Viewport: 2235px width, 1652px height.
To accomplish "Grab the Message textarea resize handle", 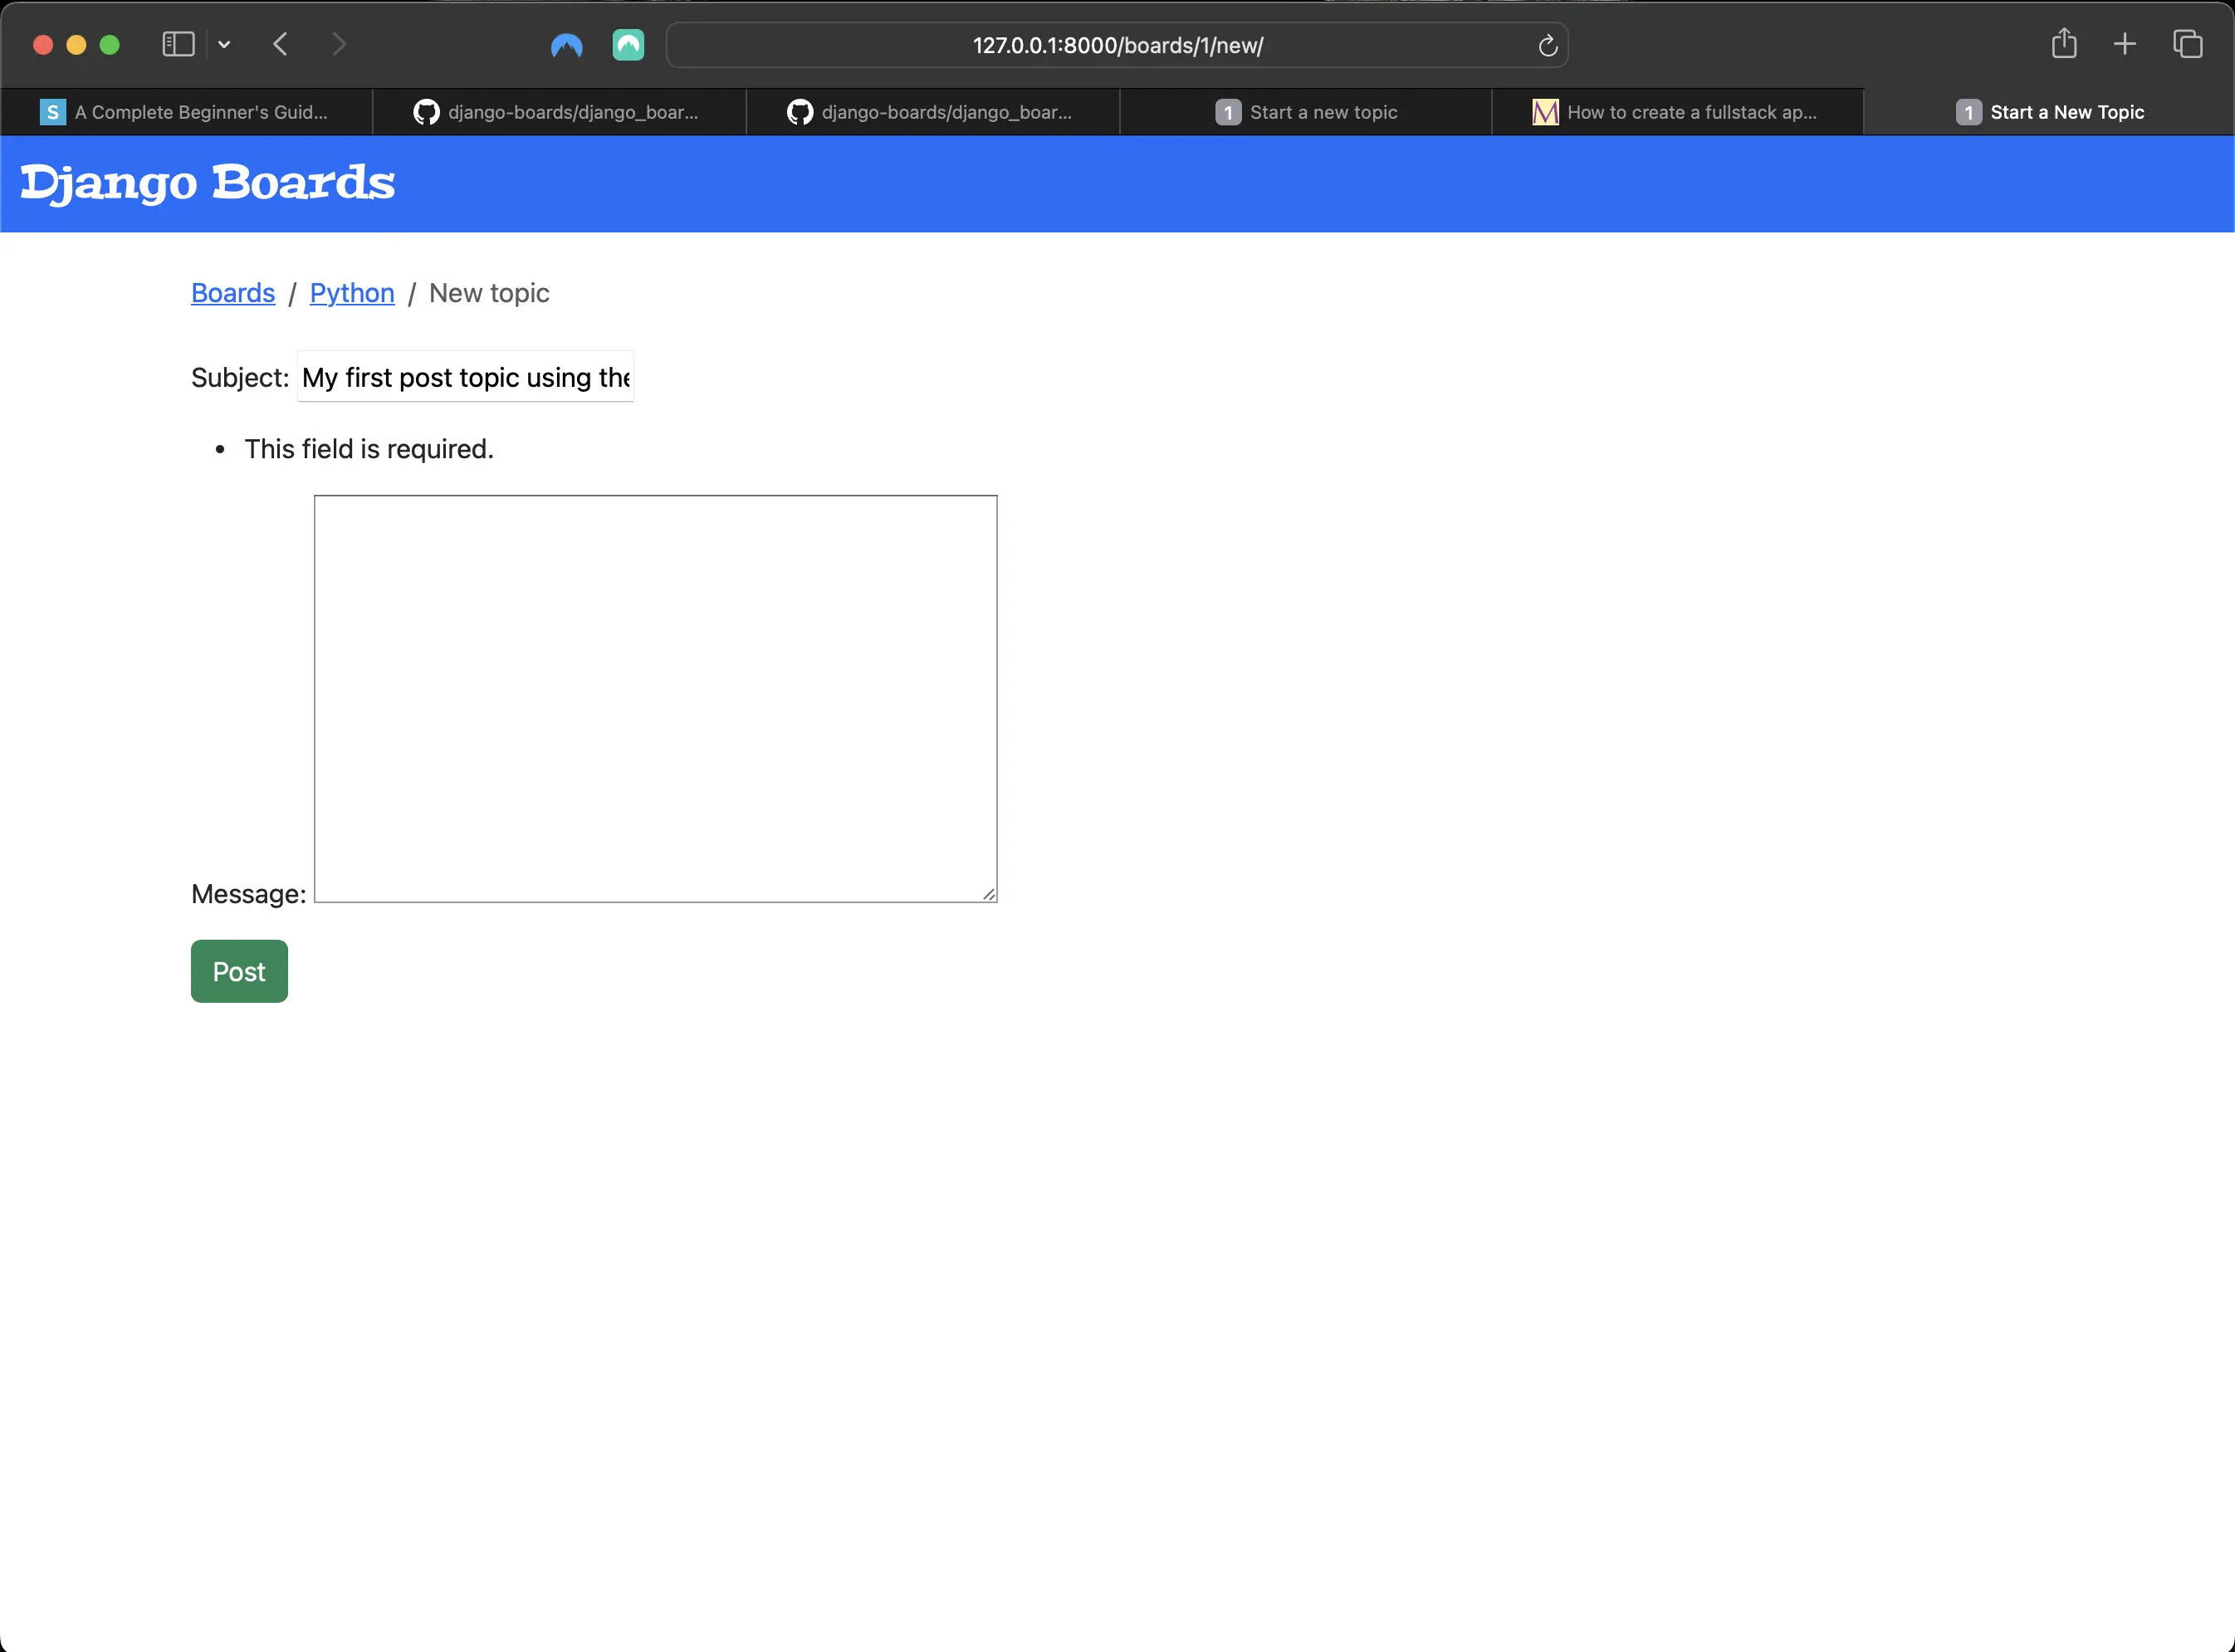I will click(989, 894).
